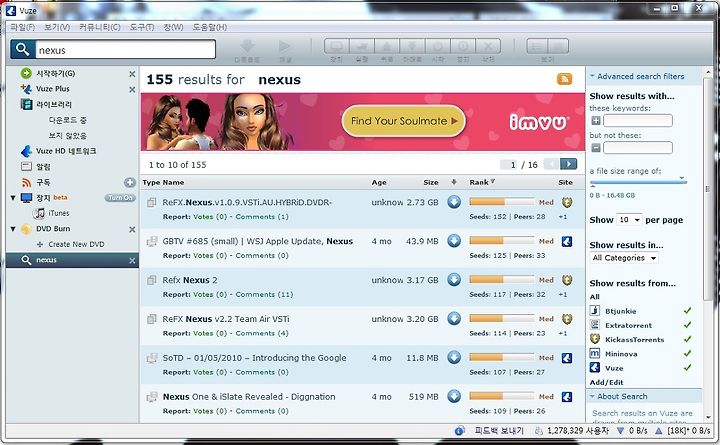Close the nexus search sidebar entry
Screen dimensions: 720x445
click(x=132, y=260)
